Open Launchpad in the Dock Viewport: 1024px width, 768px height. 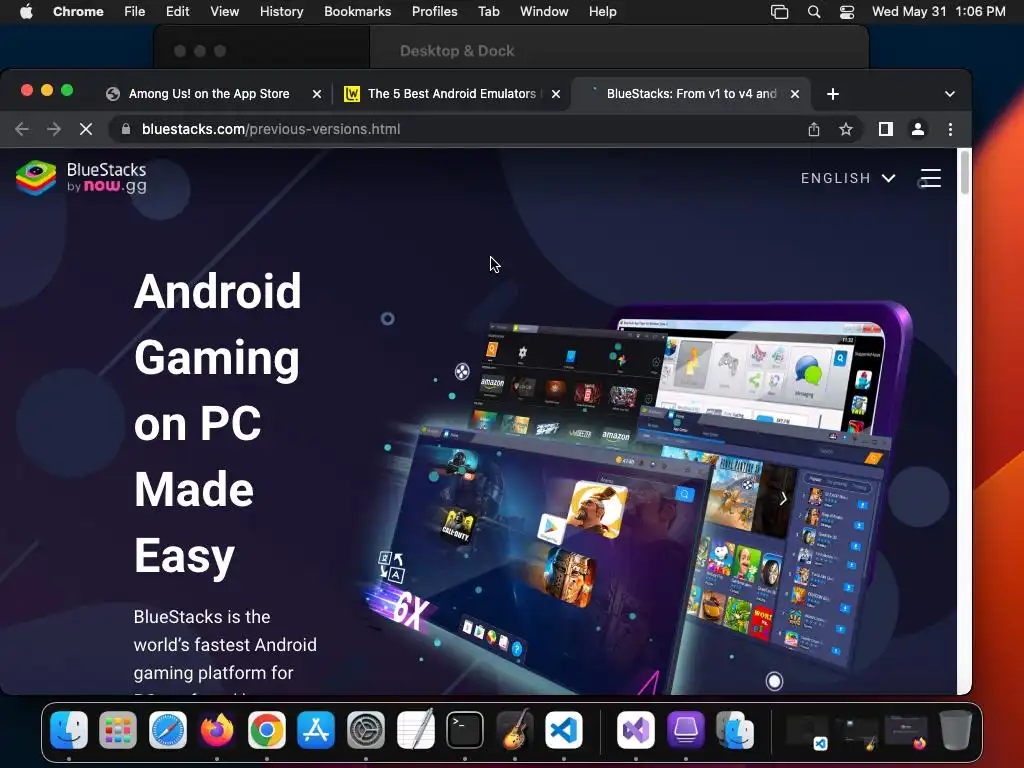click(x=118, y=730)
